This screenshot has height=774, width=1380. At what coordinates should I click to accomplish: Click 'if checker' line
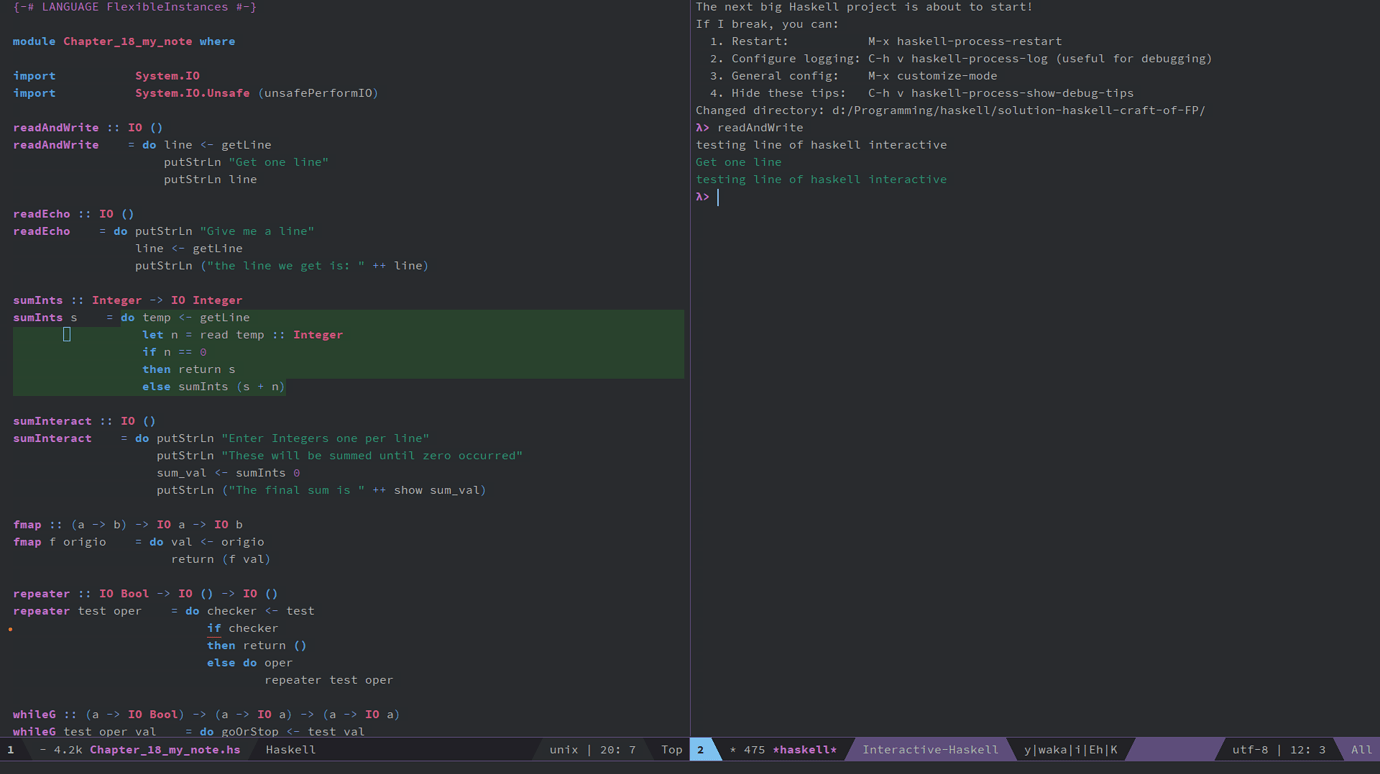(x=242, y=628)
